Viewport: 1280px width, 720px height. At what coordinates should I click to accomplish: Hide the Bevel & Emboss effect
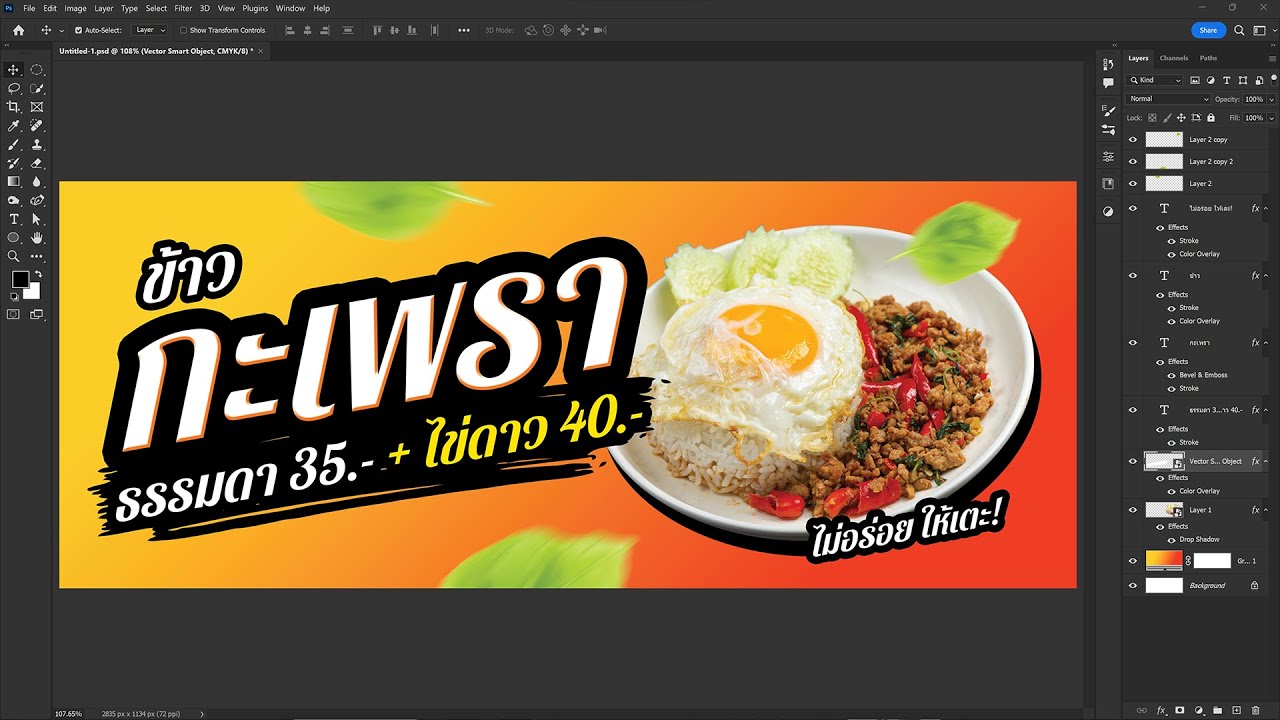tap(1172, 375)
